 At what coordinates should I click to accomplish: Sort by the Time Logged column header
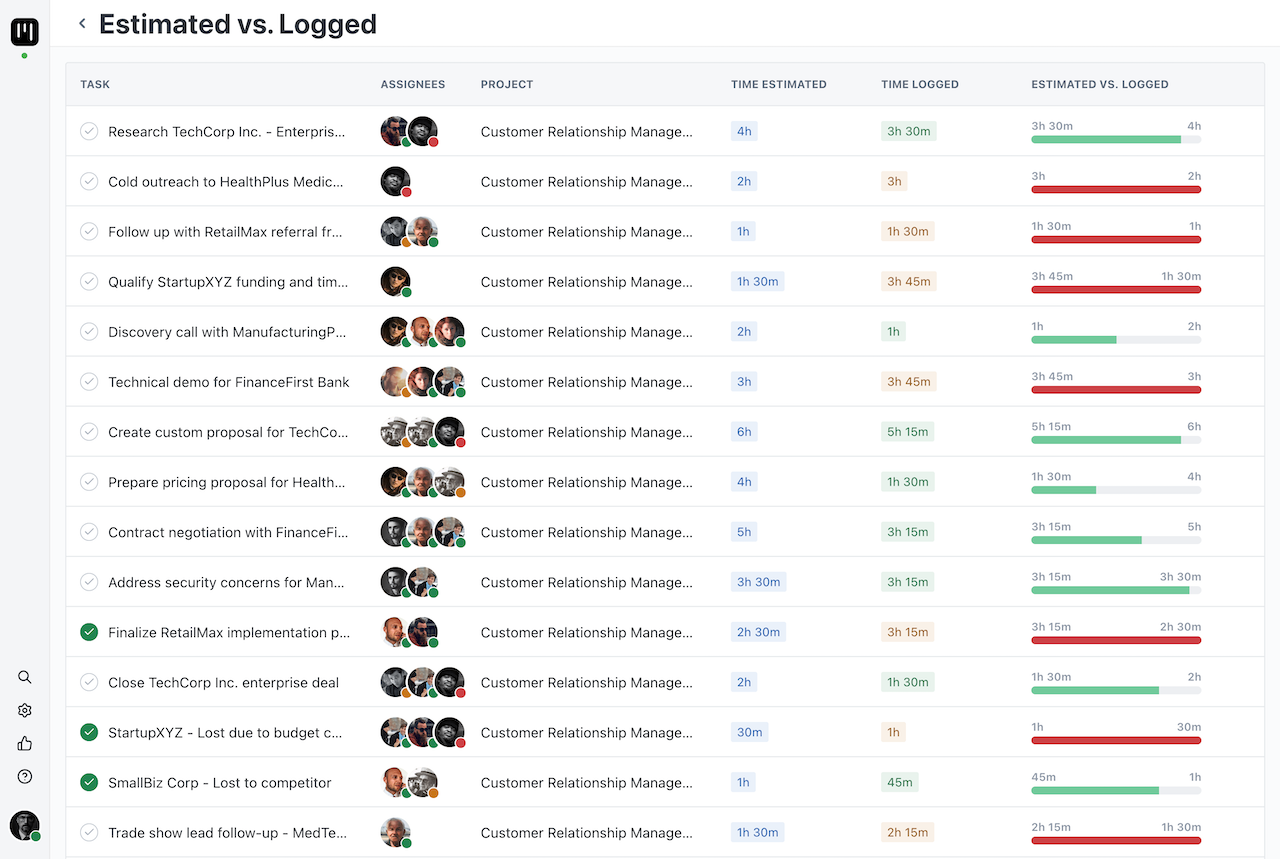919,84
